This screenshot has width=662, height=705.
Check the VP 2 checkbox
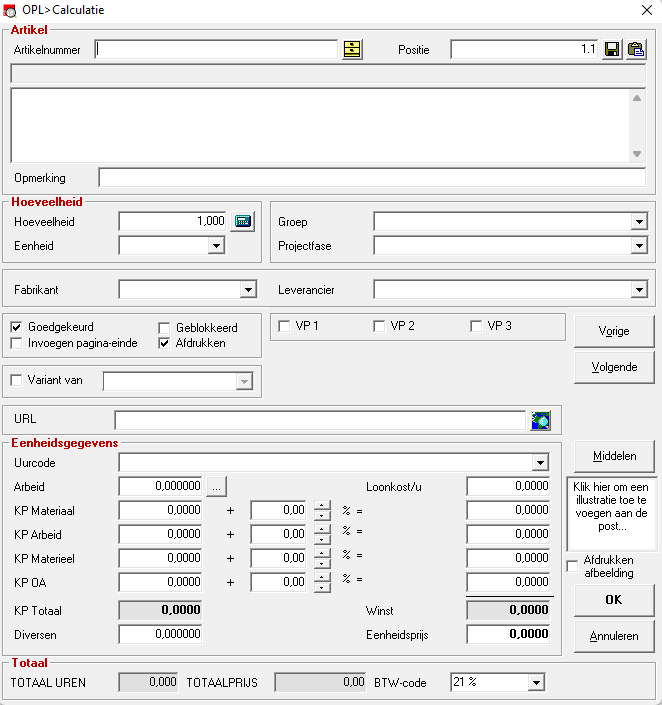coord(379,326)
